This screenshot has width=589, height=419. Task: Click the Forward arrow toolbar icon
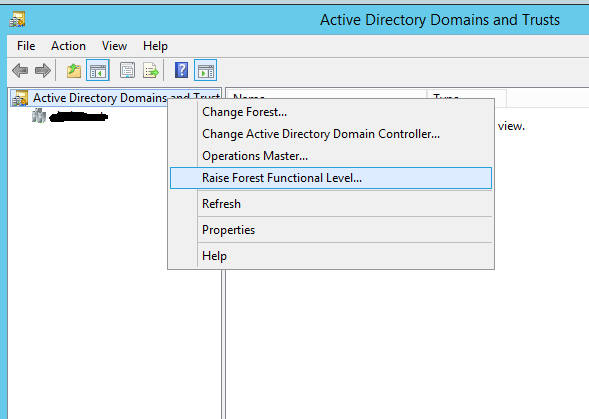(x=43, y=70)
